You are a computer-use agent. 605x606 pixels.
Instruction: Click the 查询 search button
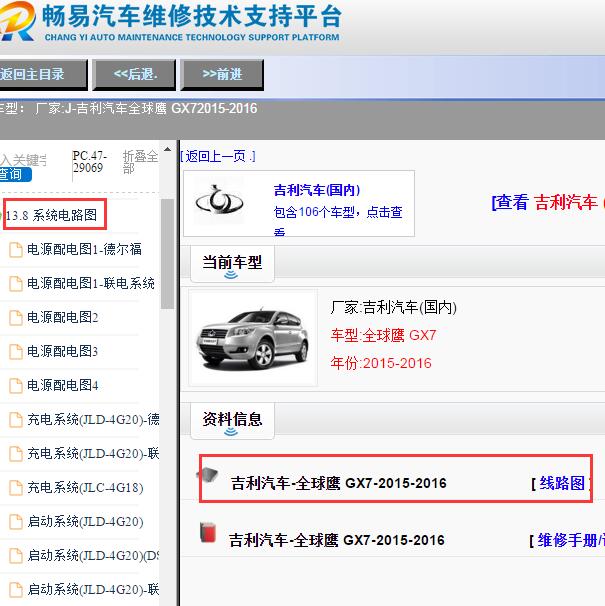click(15, 174)
